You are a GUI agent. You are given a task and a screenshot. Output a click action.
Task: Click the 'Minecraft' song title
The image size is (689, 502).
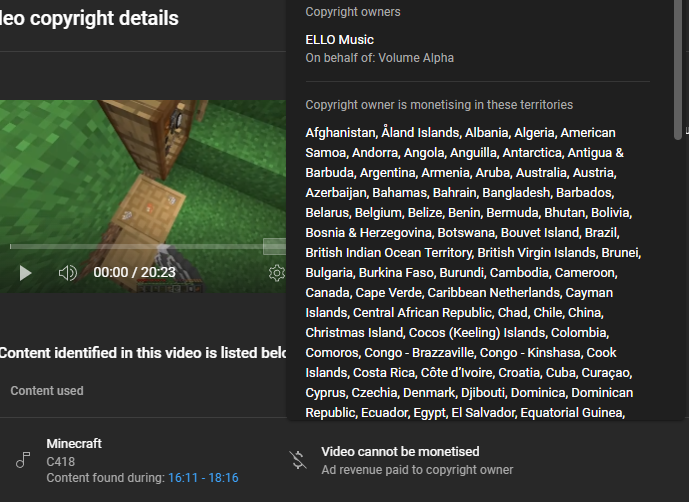[x=74, y=444]
